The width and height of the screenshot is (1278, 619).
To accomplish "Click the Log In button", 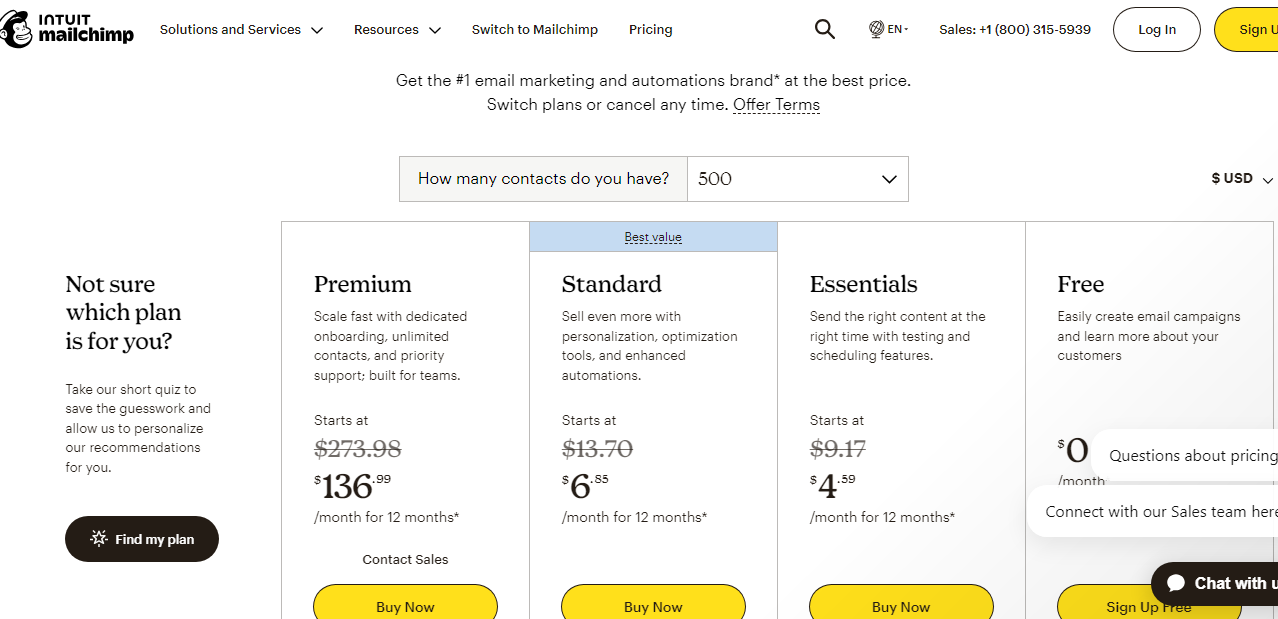I will click(x=1157, y=30).
